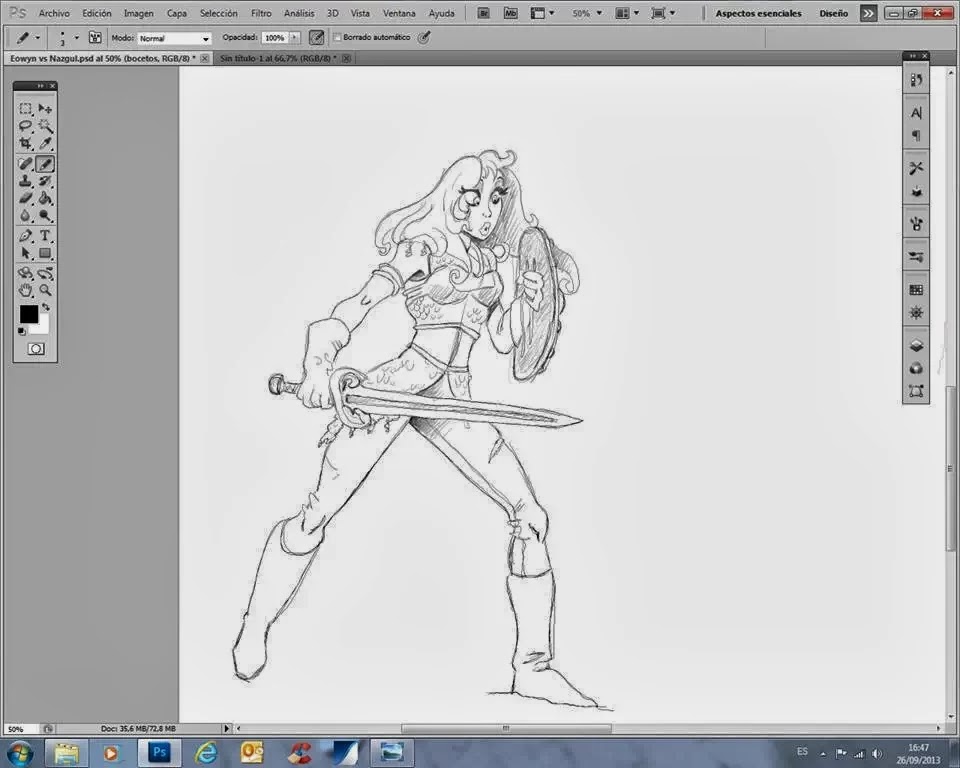
Task: Toggle the brush panel button
Action: 95,37
